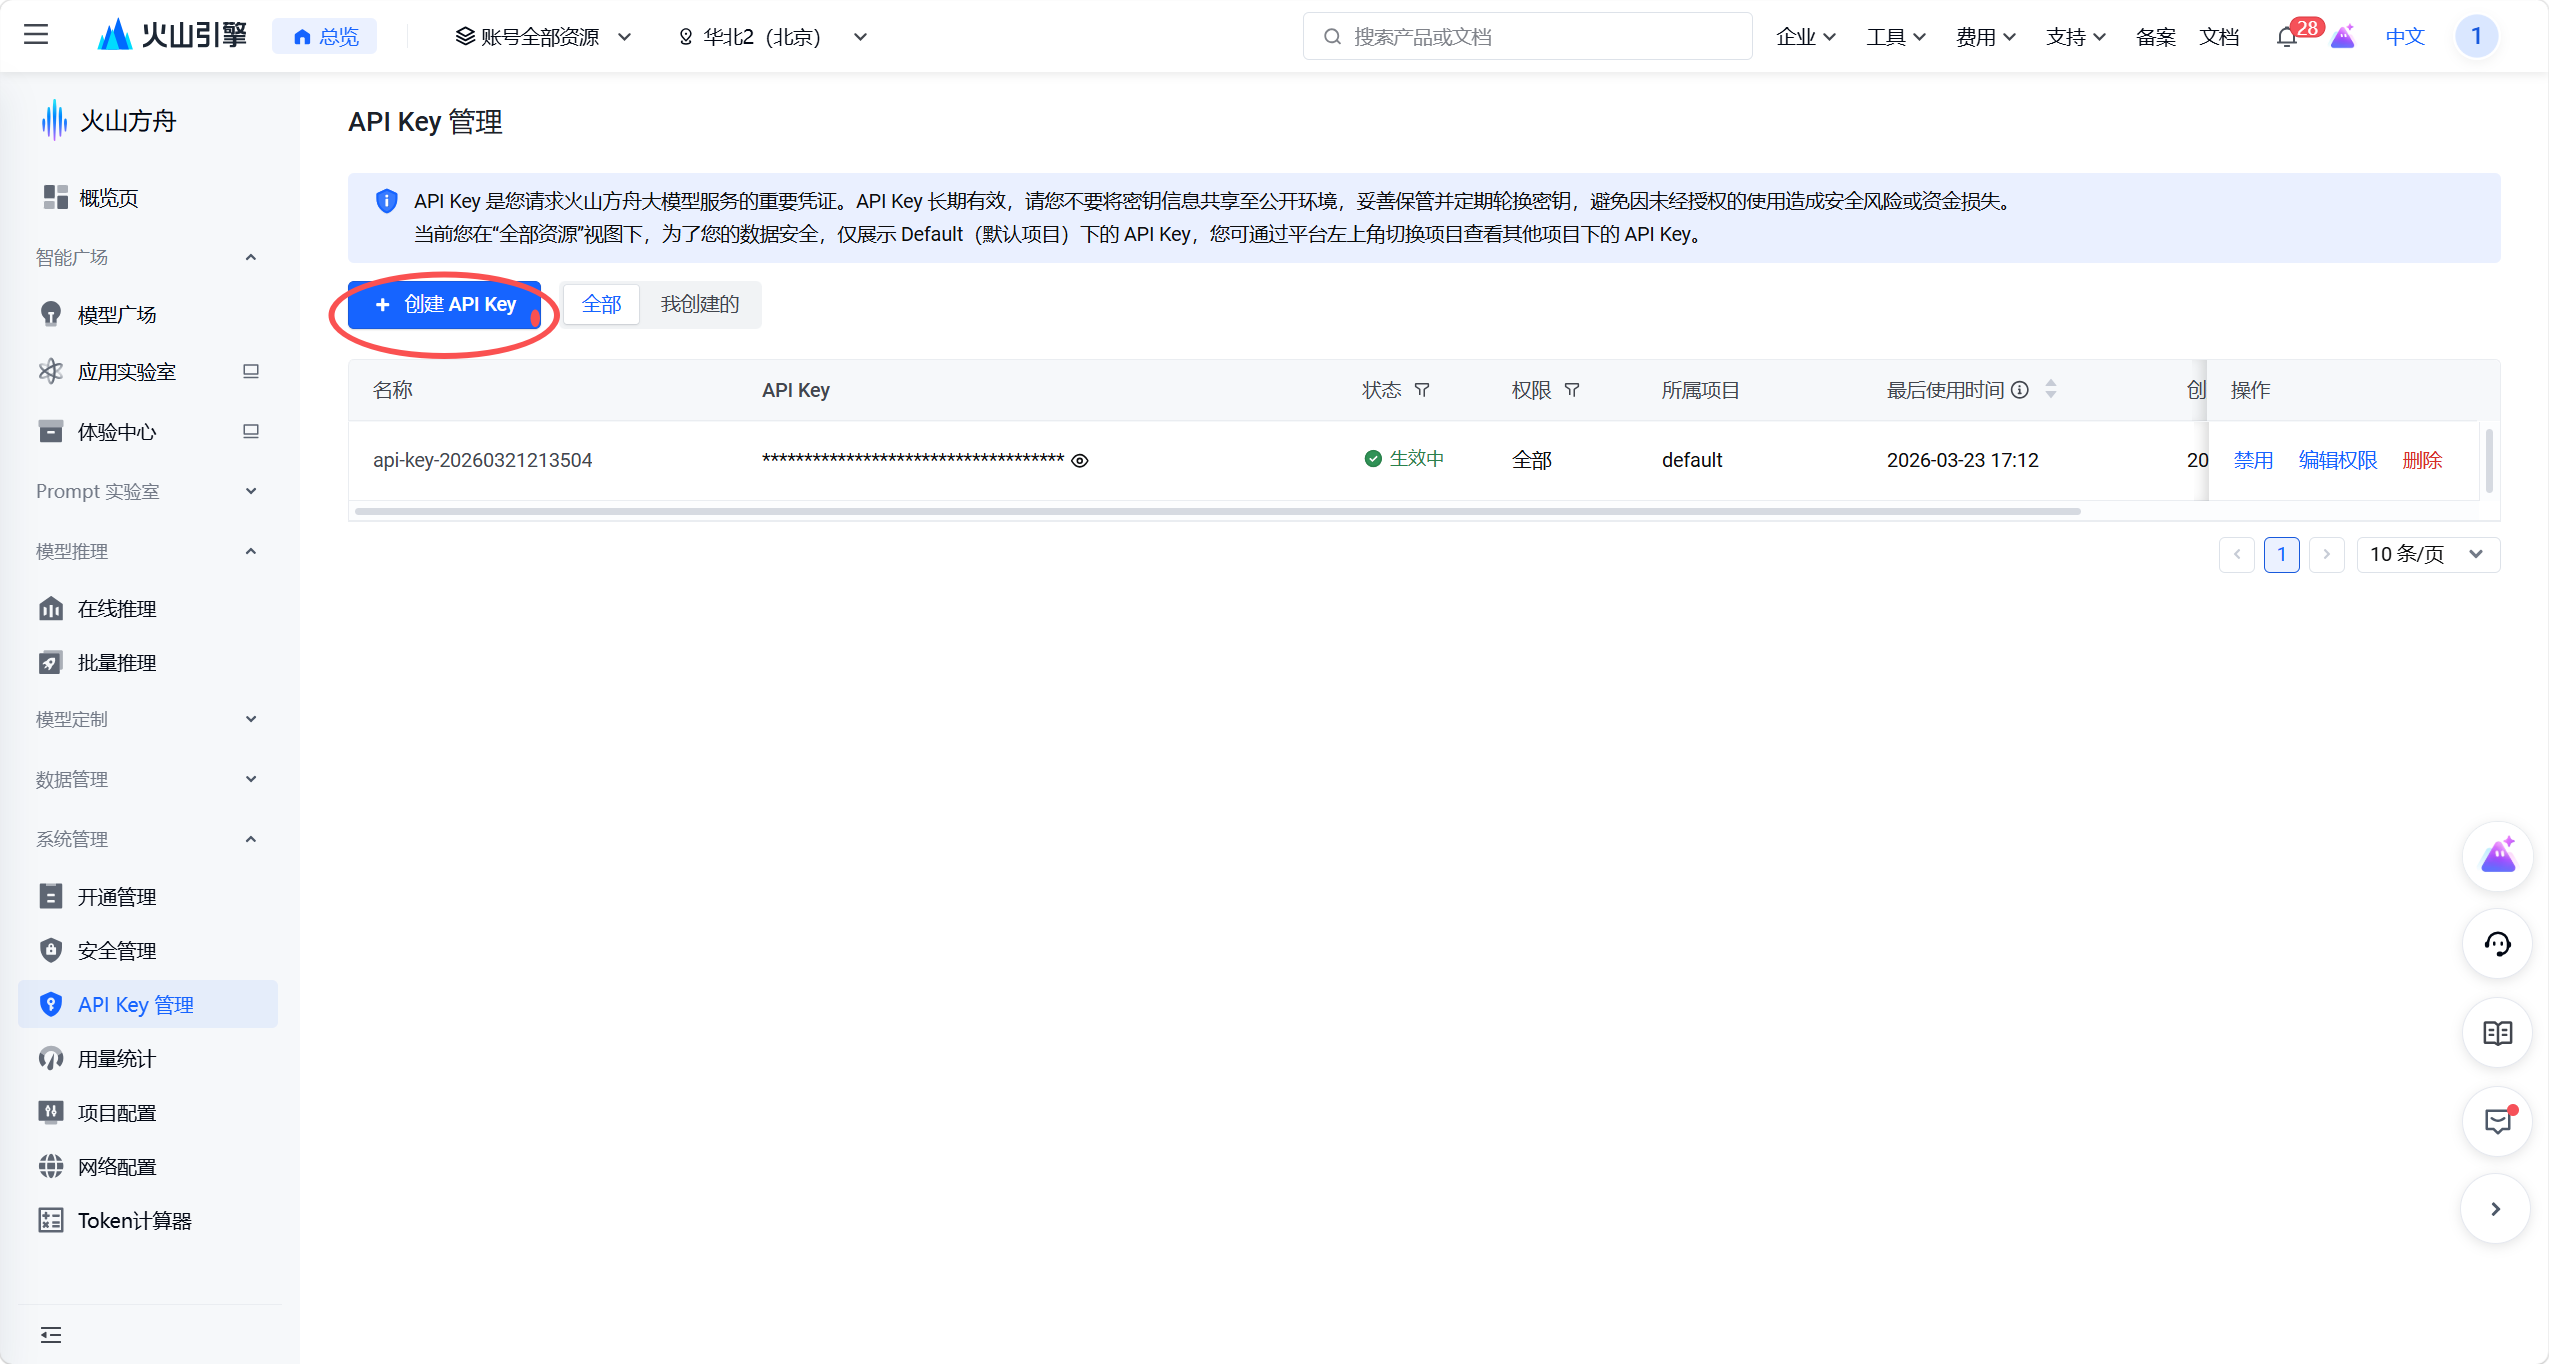The height and width of the screenshot is (1364, 2549).
Task: Filter by 权限 column funnel icon
Action: click(x=1572, y=390)
